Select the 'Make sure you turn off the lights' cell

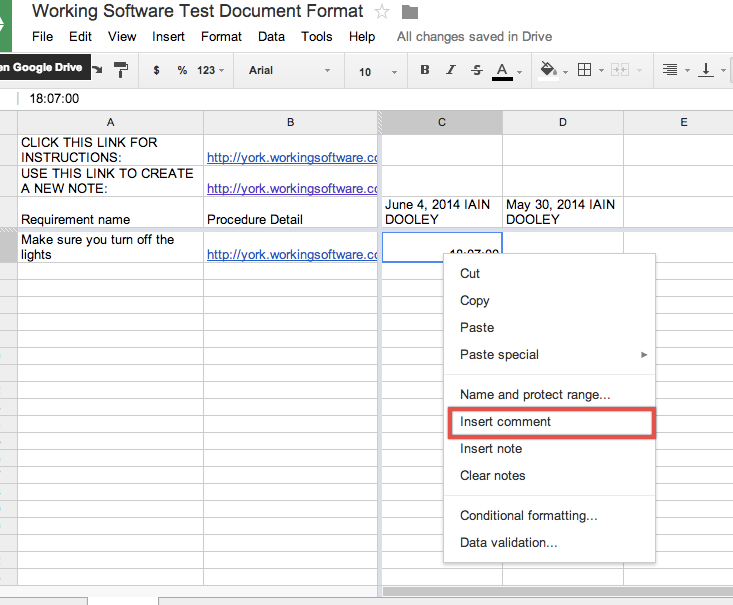click(x=110, y=247)
